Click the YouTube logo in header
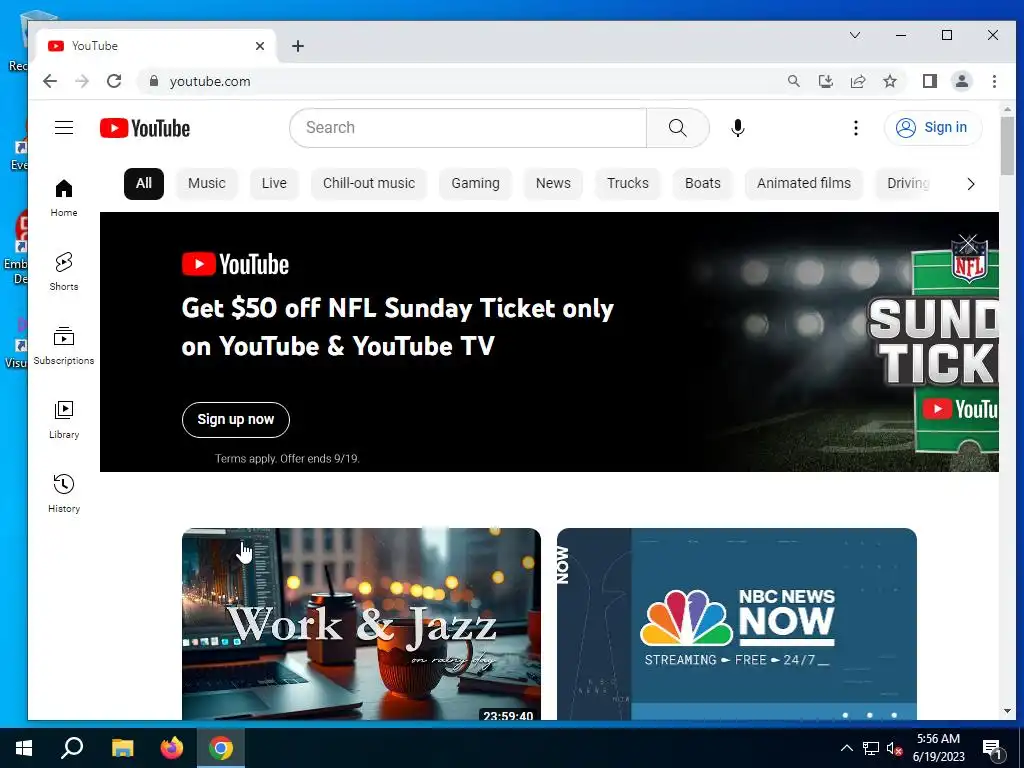Viewport: 1024px width, 768px height. [145, 128]
